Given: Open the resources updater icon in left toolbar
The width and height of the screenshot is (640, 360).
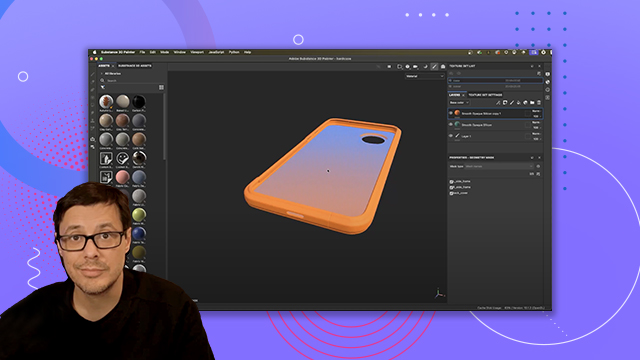Looking at the screenshot, I should pyautogui.click(x=93, y=147).
